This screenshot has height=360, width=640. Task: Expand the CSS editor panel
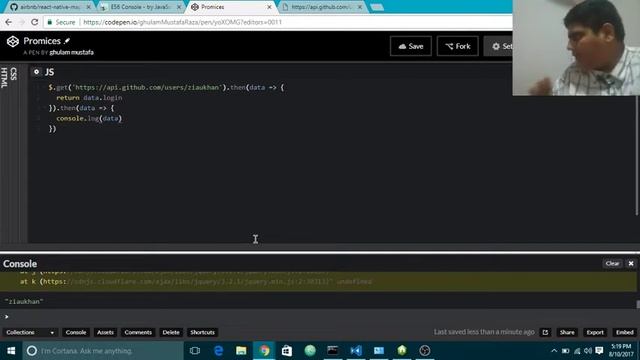(14, 74)
